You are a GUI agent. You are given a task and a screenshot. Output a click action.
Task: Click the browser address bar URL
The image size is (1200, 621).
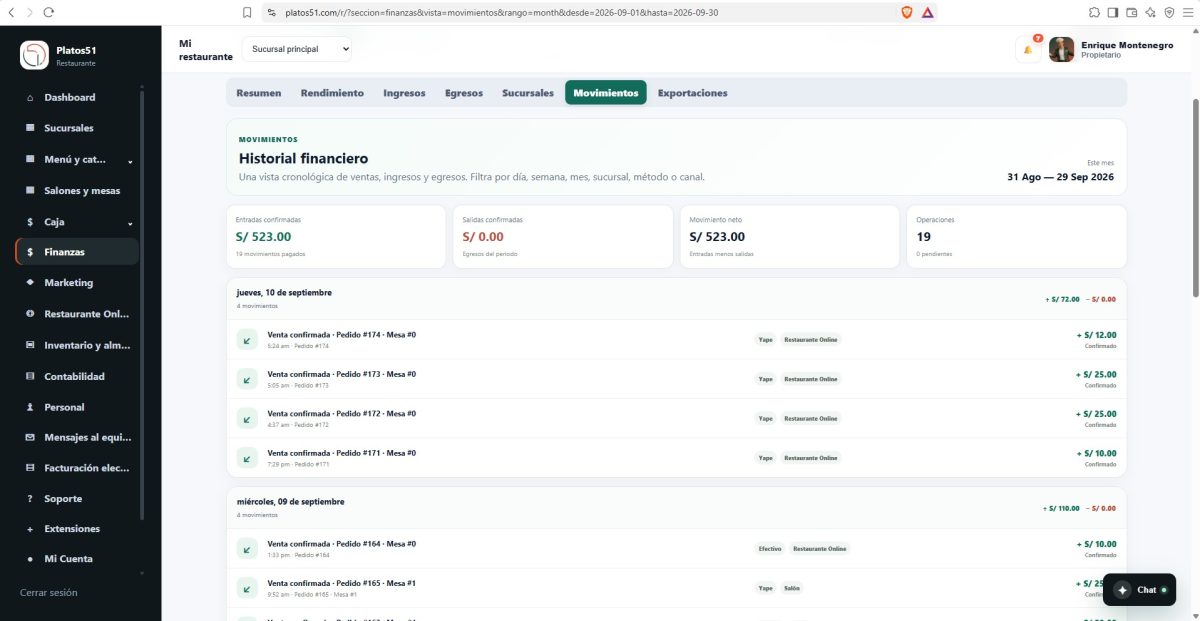[x=501, y=12]
